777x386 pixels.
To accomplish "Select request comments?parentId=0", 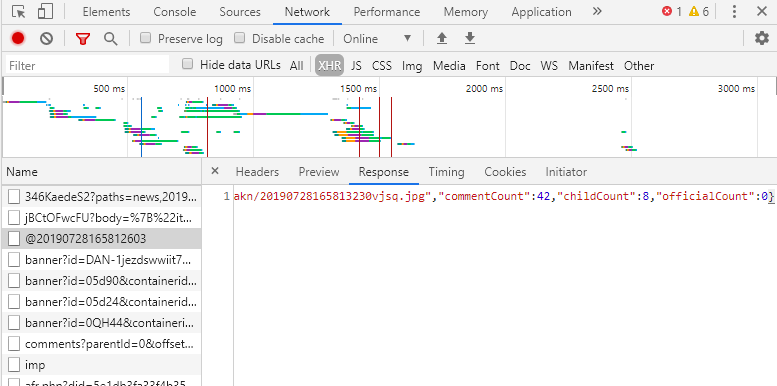I will (101, 344).
